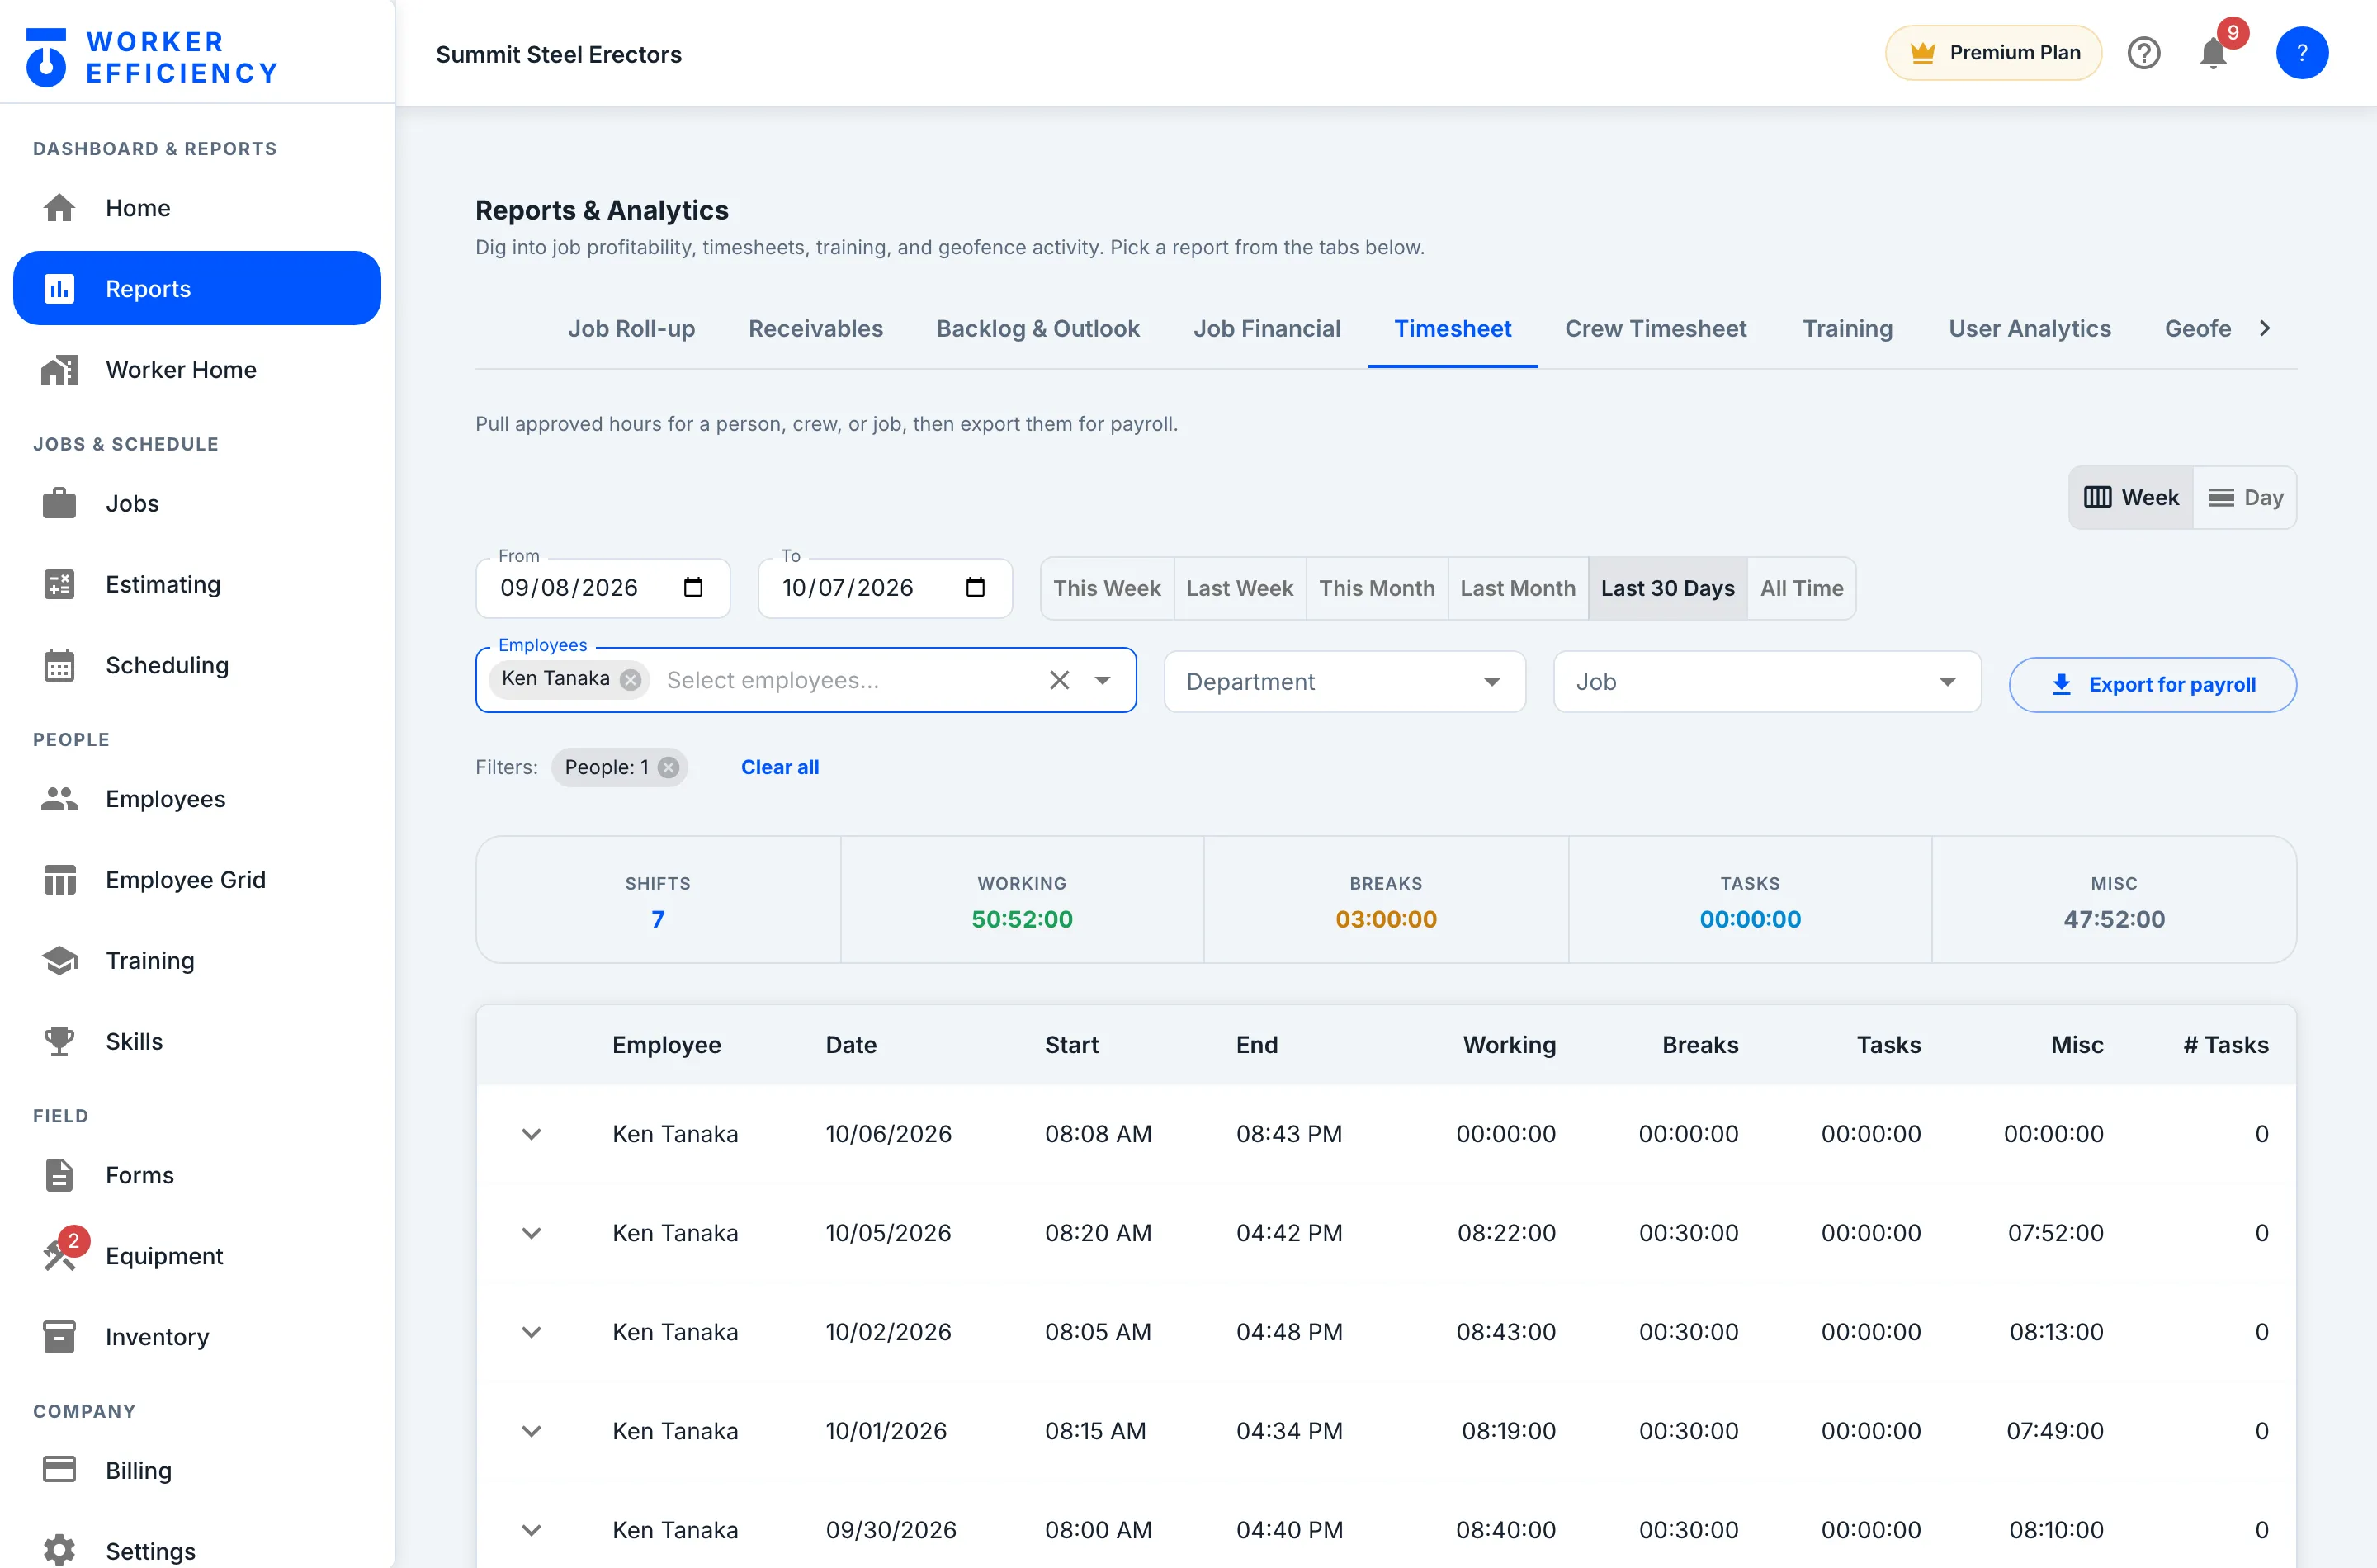
Task: Open Worker Home page
Action: (x=197, y=370)
